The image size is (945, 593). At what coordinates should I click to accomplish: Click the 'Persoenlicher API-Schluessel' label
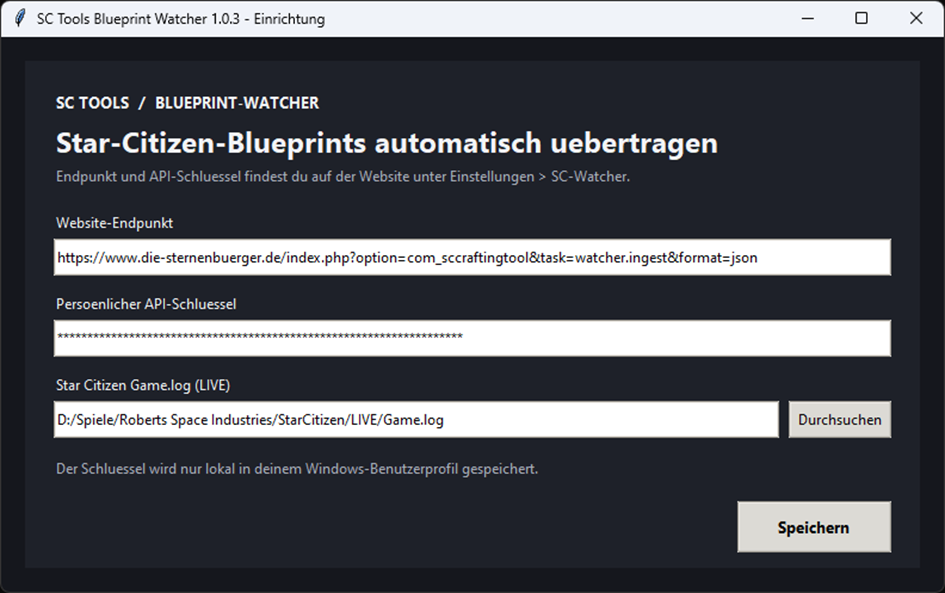[146, 304]
